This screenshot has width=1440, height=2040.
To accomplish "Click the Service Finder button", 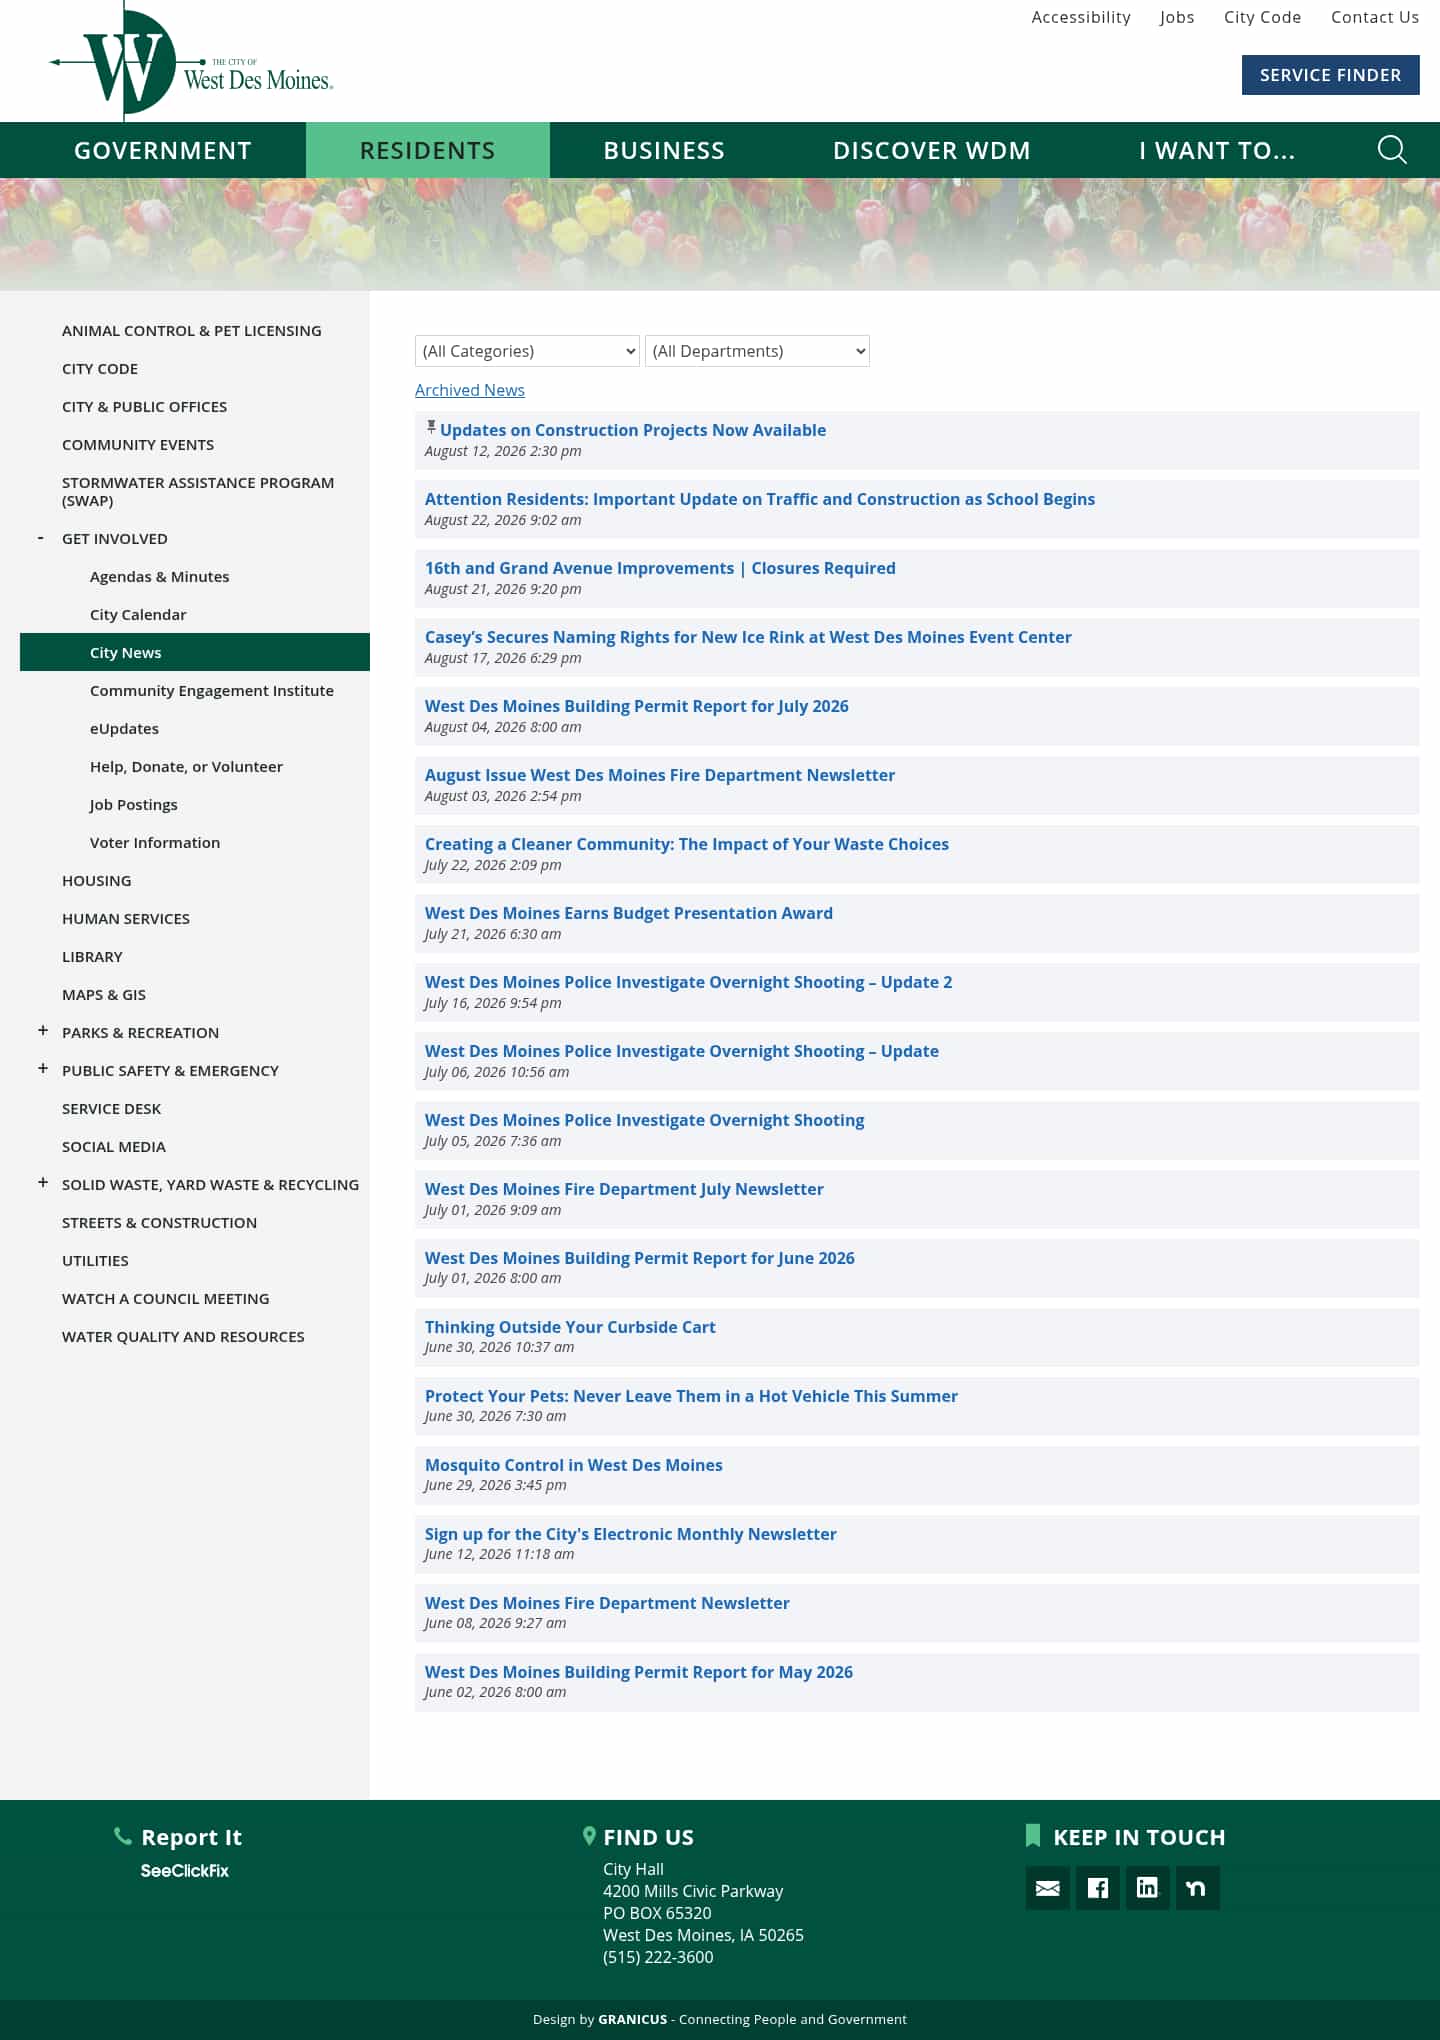I will point(1330,75).
